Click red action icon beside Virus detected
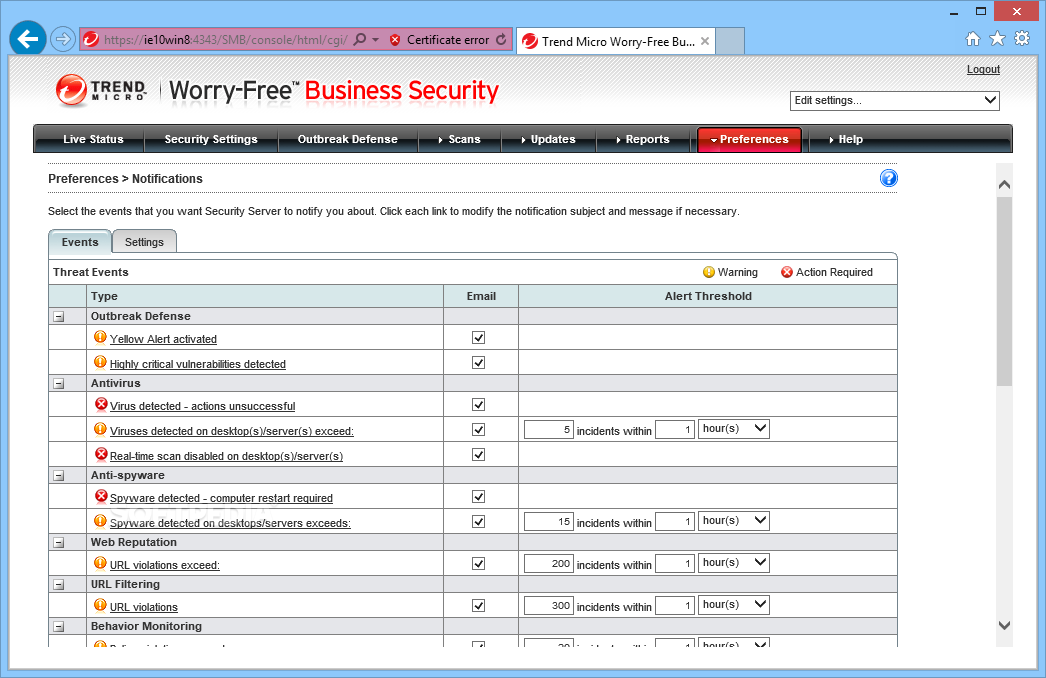The height and width of the screenshot is (678, 1046). click(x=101, y=404)
